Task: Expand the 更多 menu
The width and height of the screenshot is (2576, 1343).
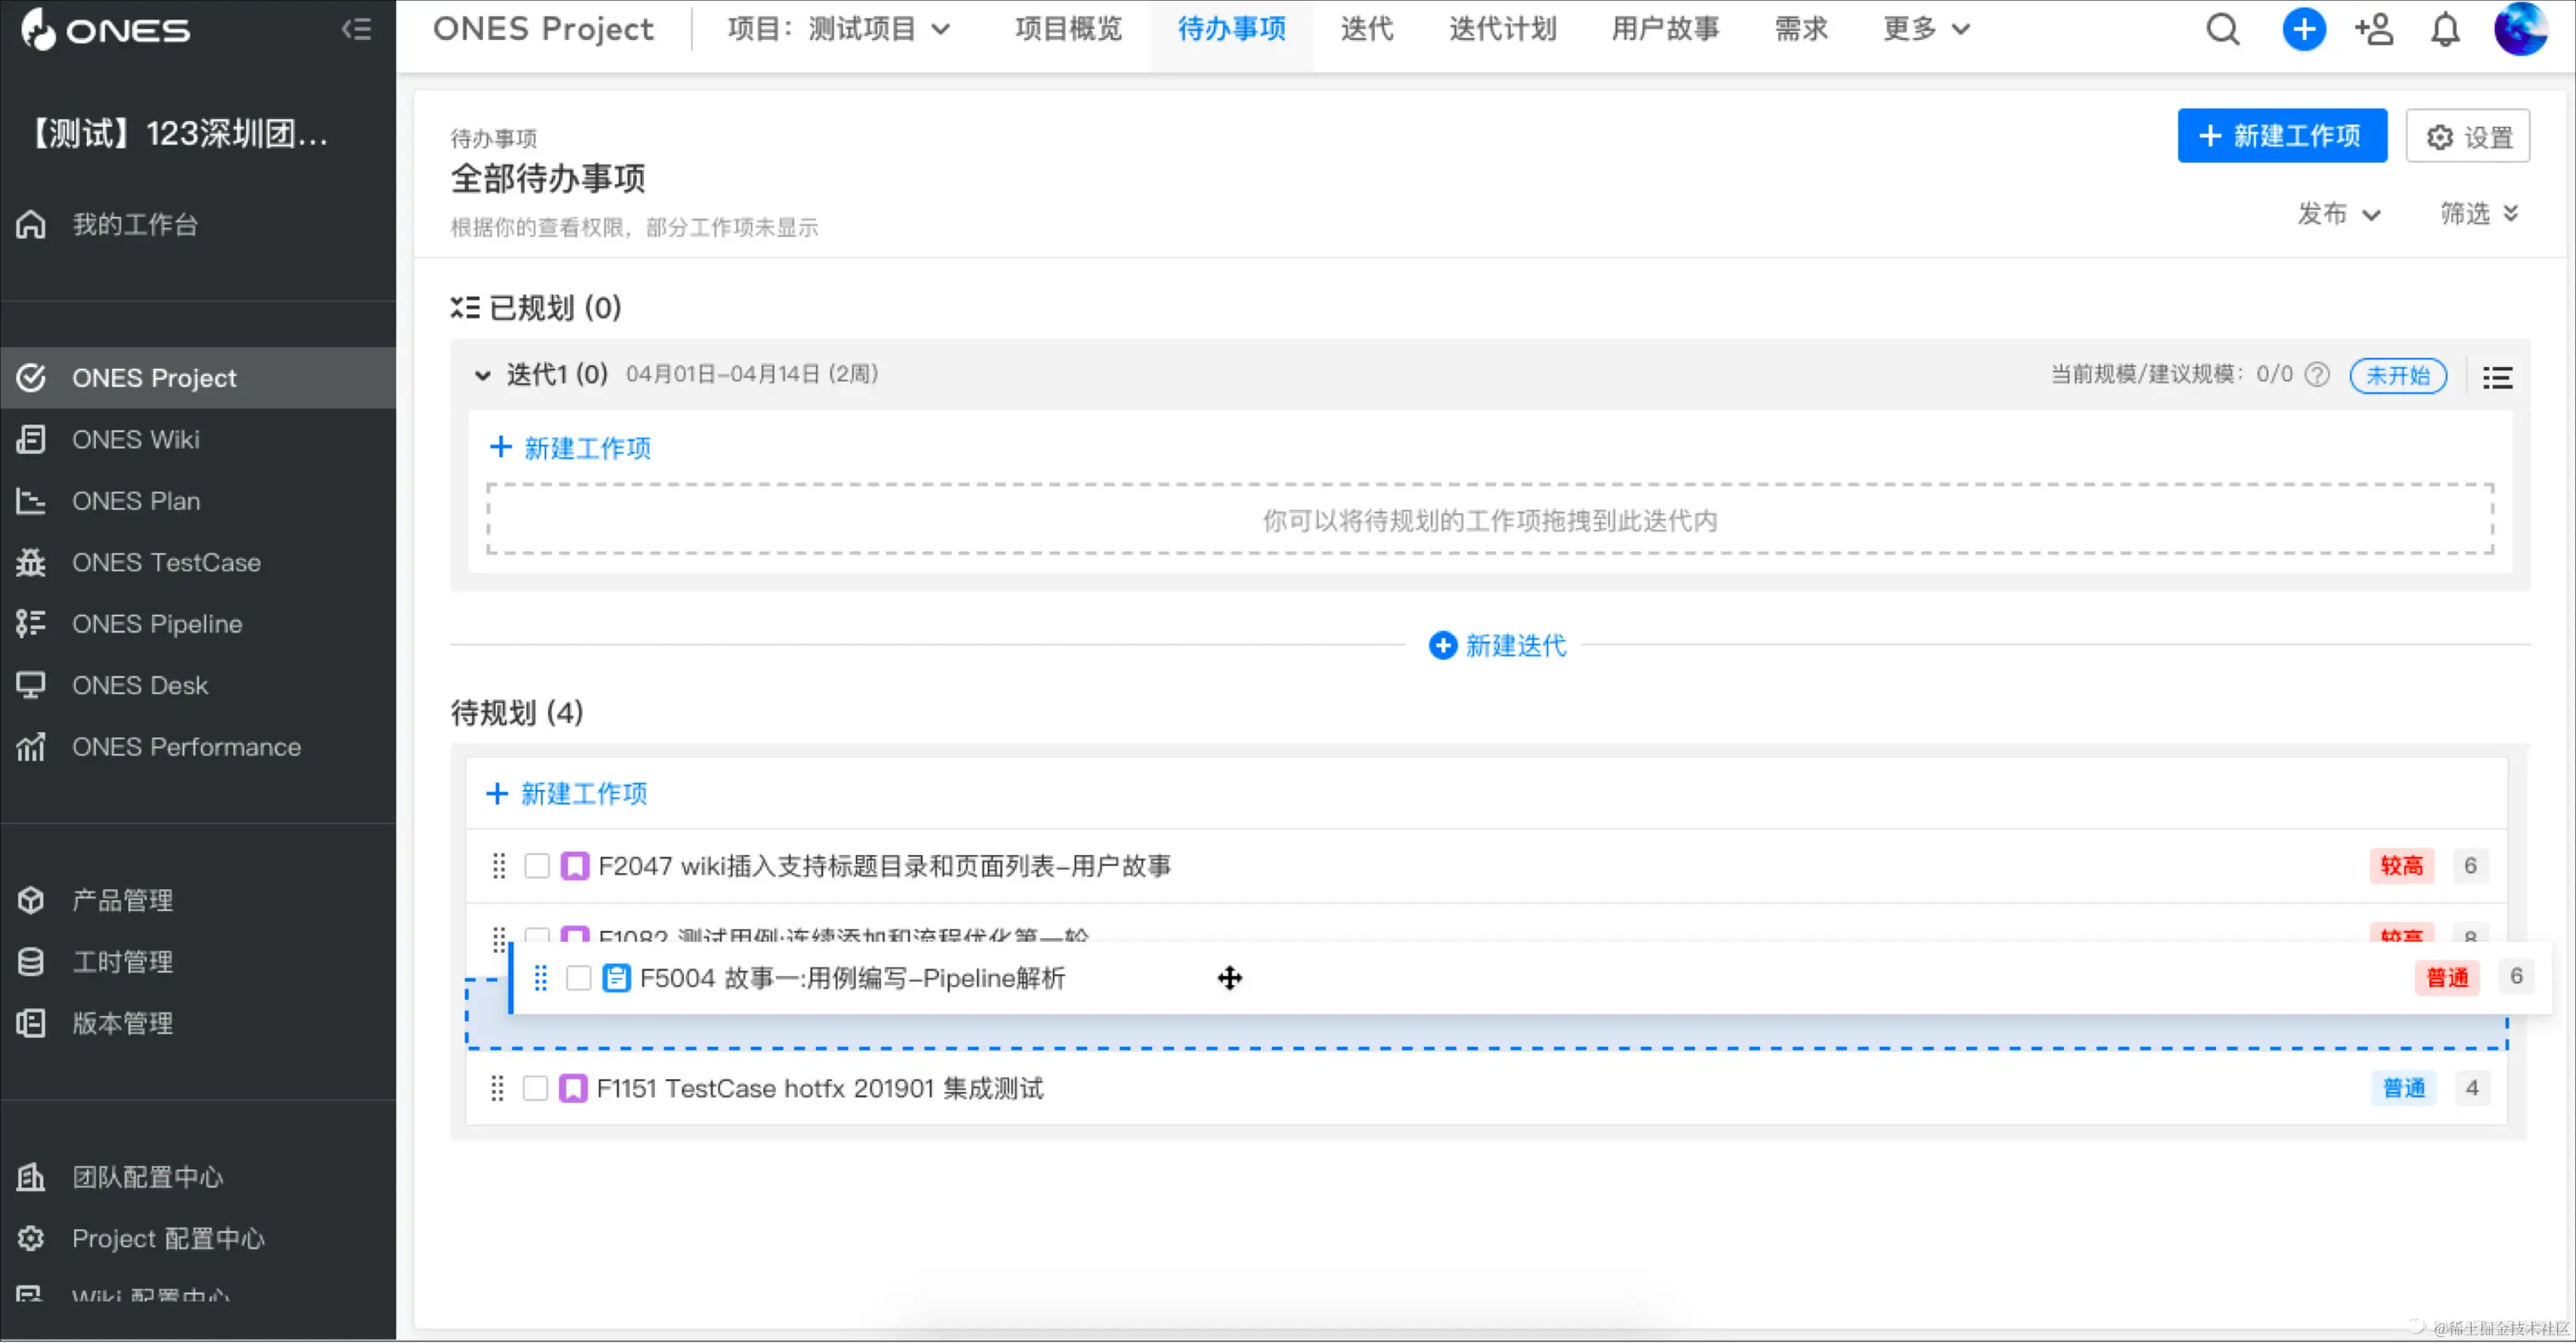Action: [1923, 29]
